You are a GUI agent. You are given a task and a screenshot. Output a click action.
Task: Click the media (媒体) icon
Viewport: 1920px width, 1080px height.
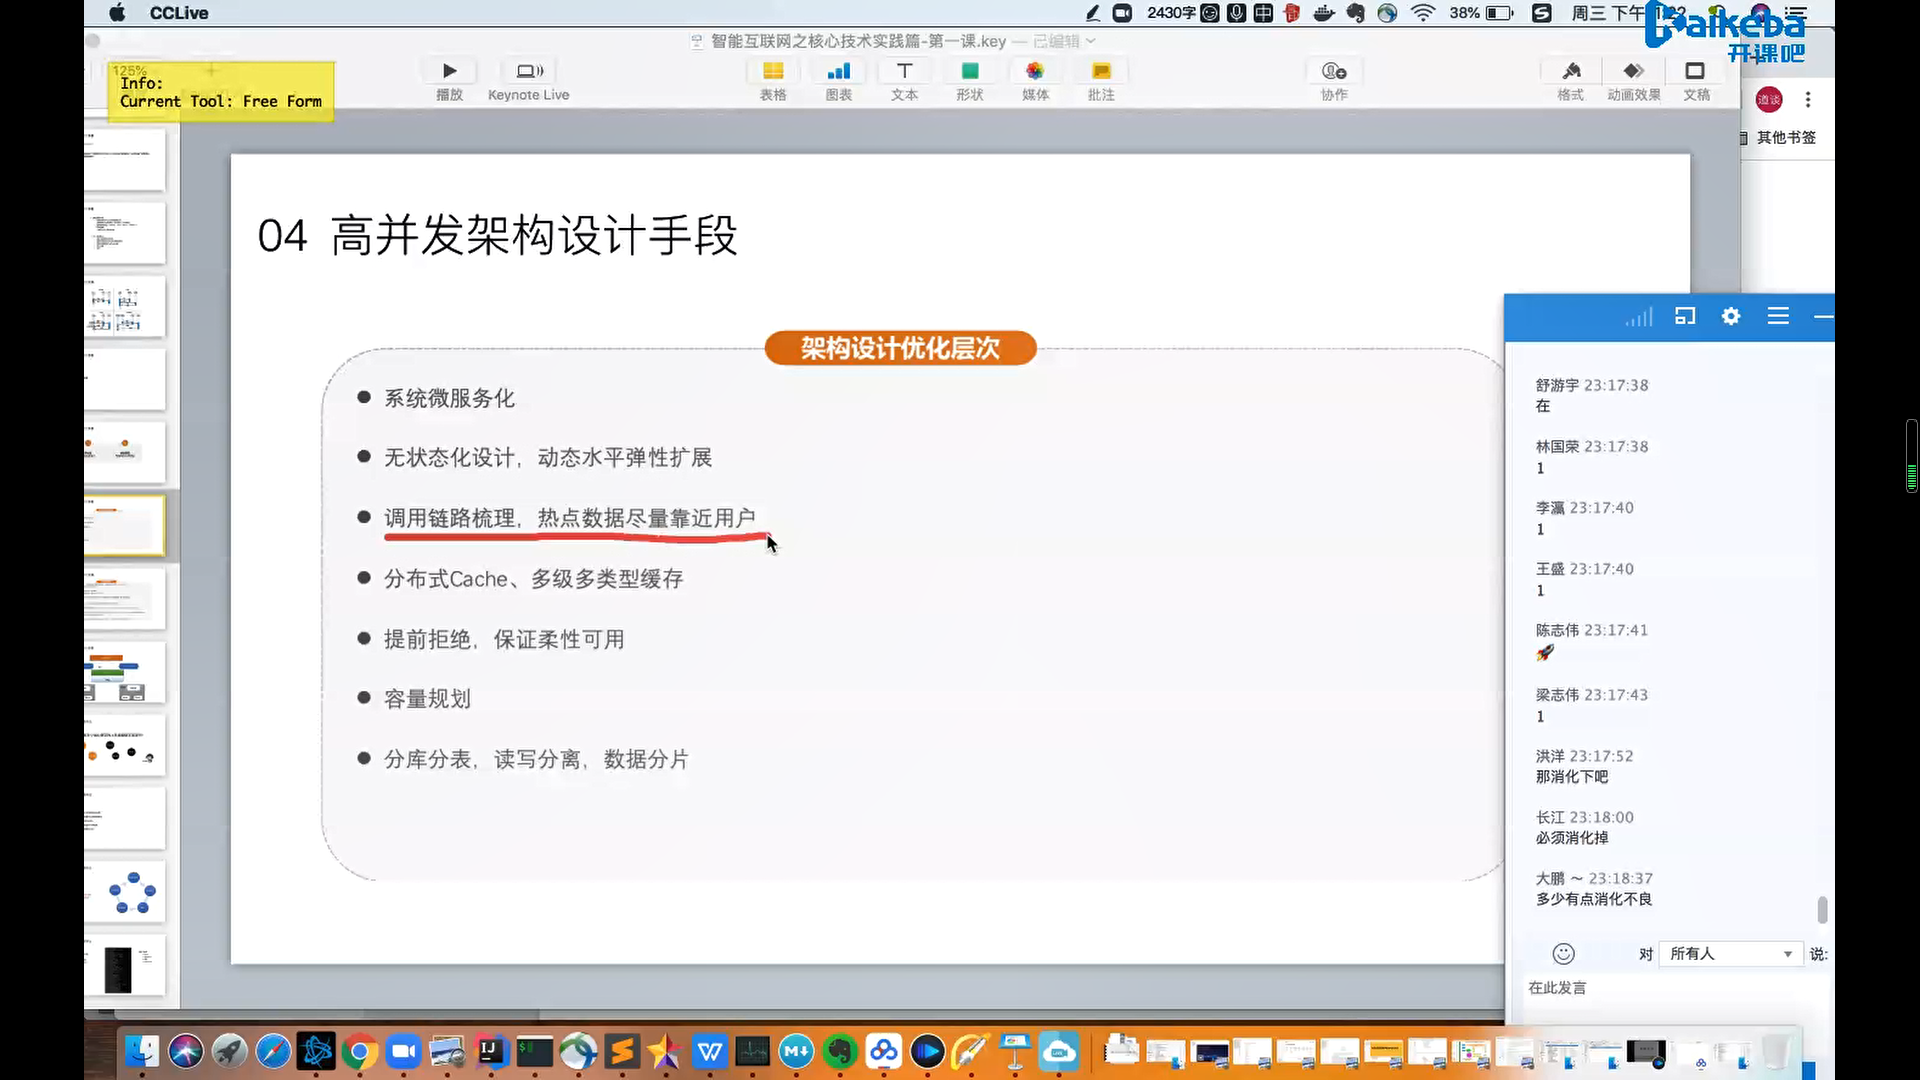[x=1035, y=71]
